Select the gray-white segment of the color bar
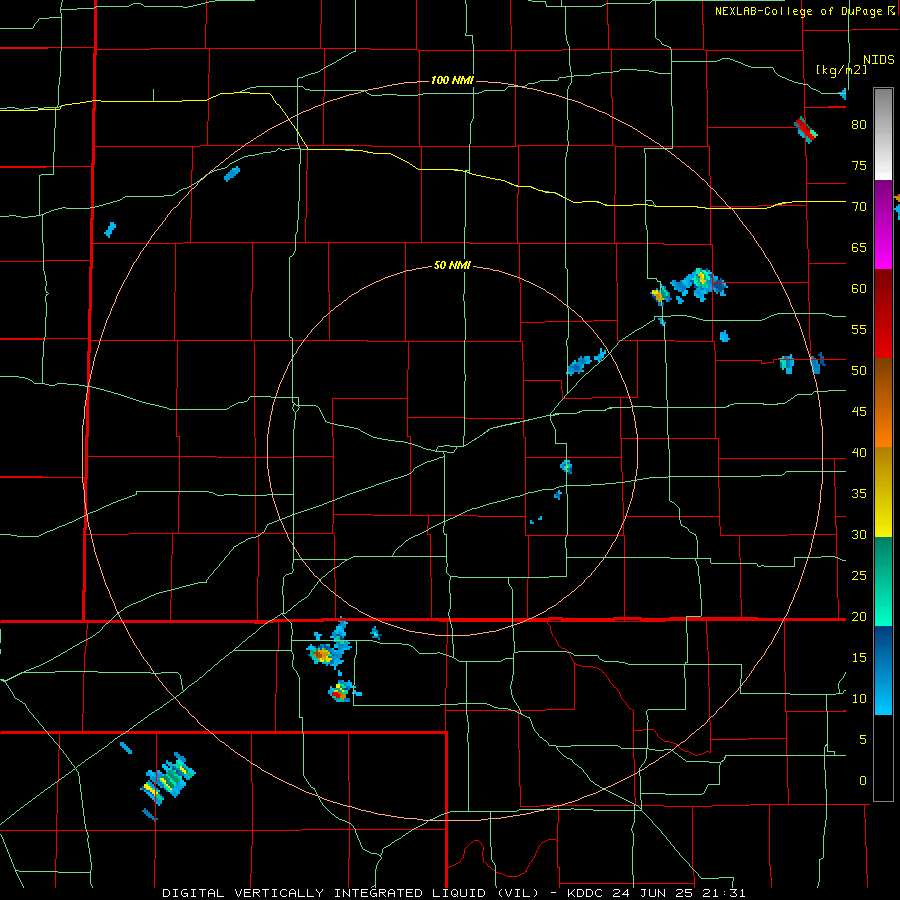900x900 pixels. tap(883, 134)
